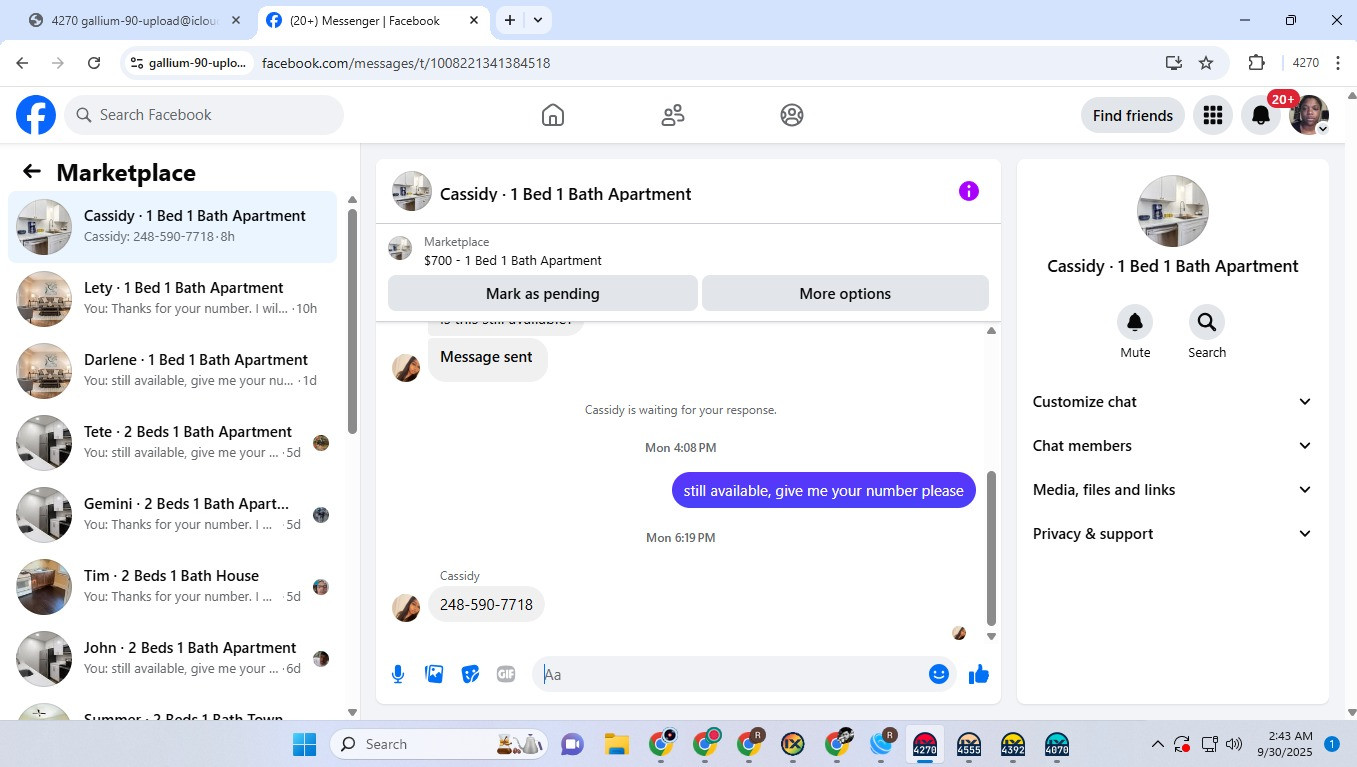The width and height of the screenshot is (1357, 767).
Task: Send a voice clip with microphone icon
Action: (x=398, y=674)
